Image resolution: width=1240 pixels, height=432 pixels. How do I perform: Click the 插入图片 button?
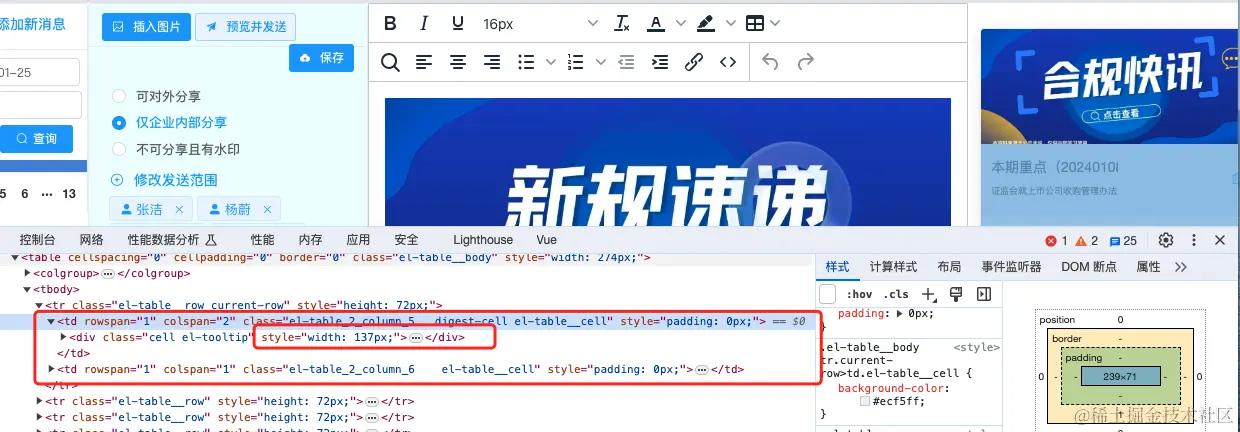146,27
